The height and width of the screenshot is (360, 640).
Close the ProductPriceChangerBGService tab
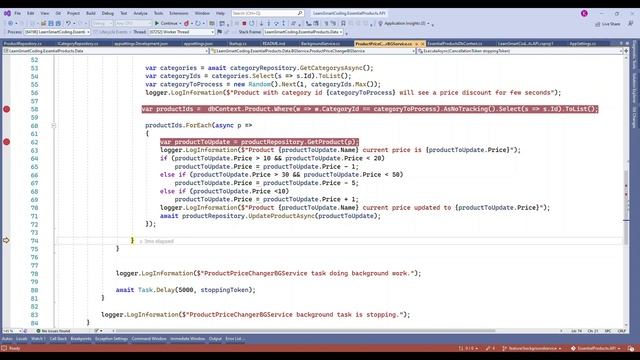click(x=422, y=43)
